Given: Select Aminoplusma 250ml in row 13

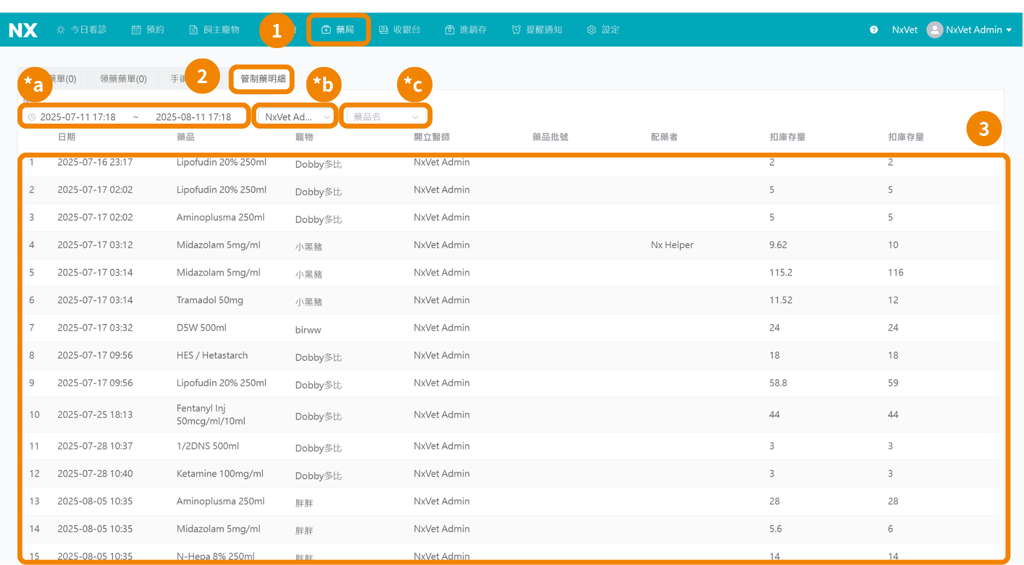Looking at the screenshot, I should 221,501.
